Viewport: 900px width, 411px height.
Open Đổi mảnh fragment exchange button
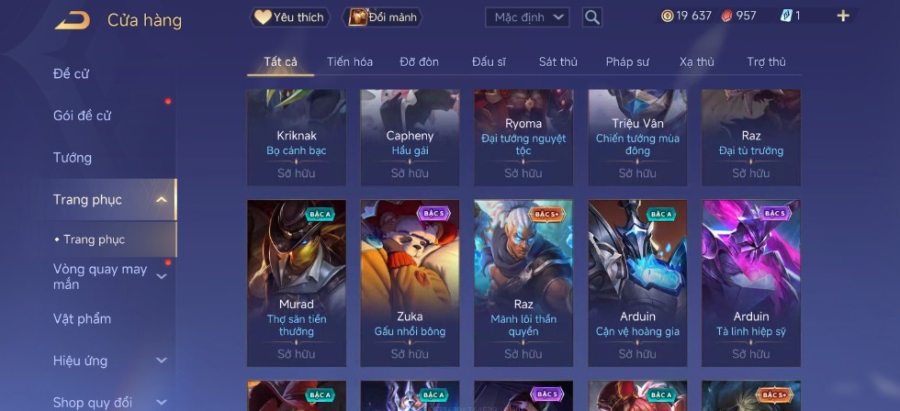point(382,17)
